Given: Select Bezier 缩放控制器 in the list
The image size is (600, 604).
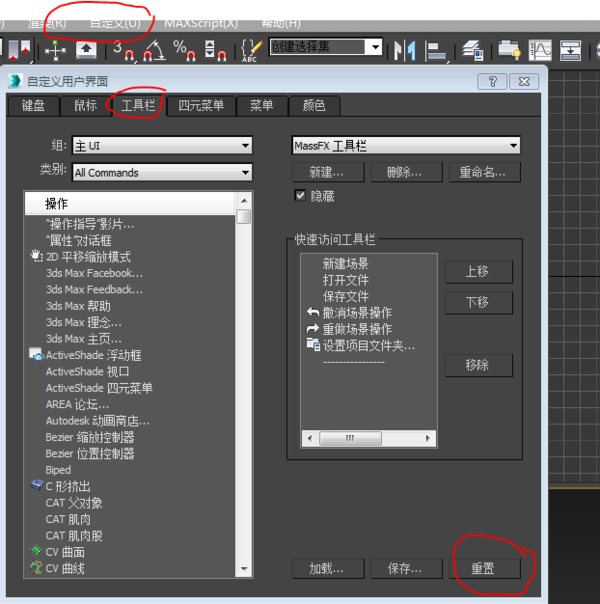Looking at the screenshot, I should tap(90, 437).
